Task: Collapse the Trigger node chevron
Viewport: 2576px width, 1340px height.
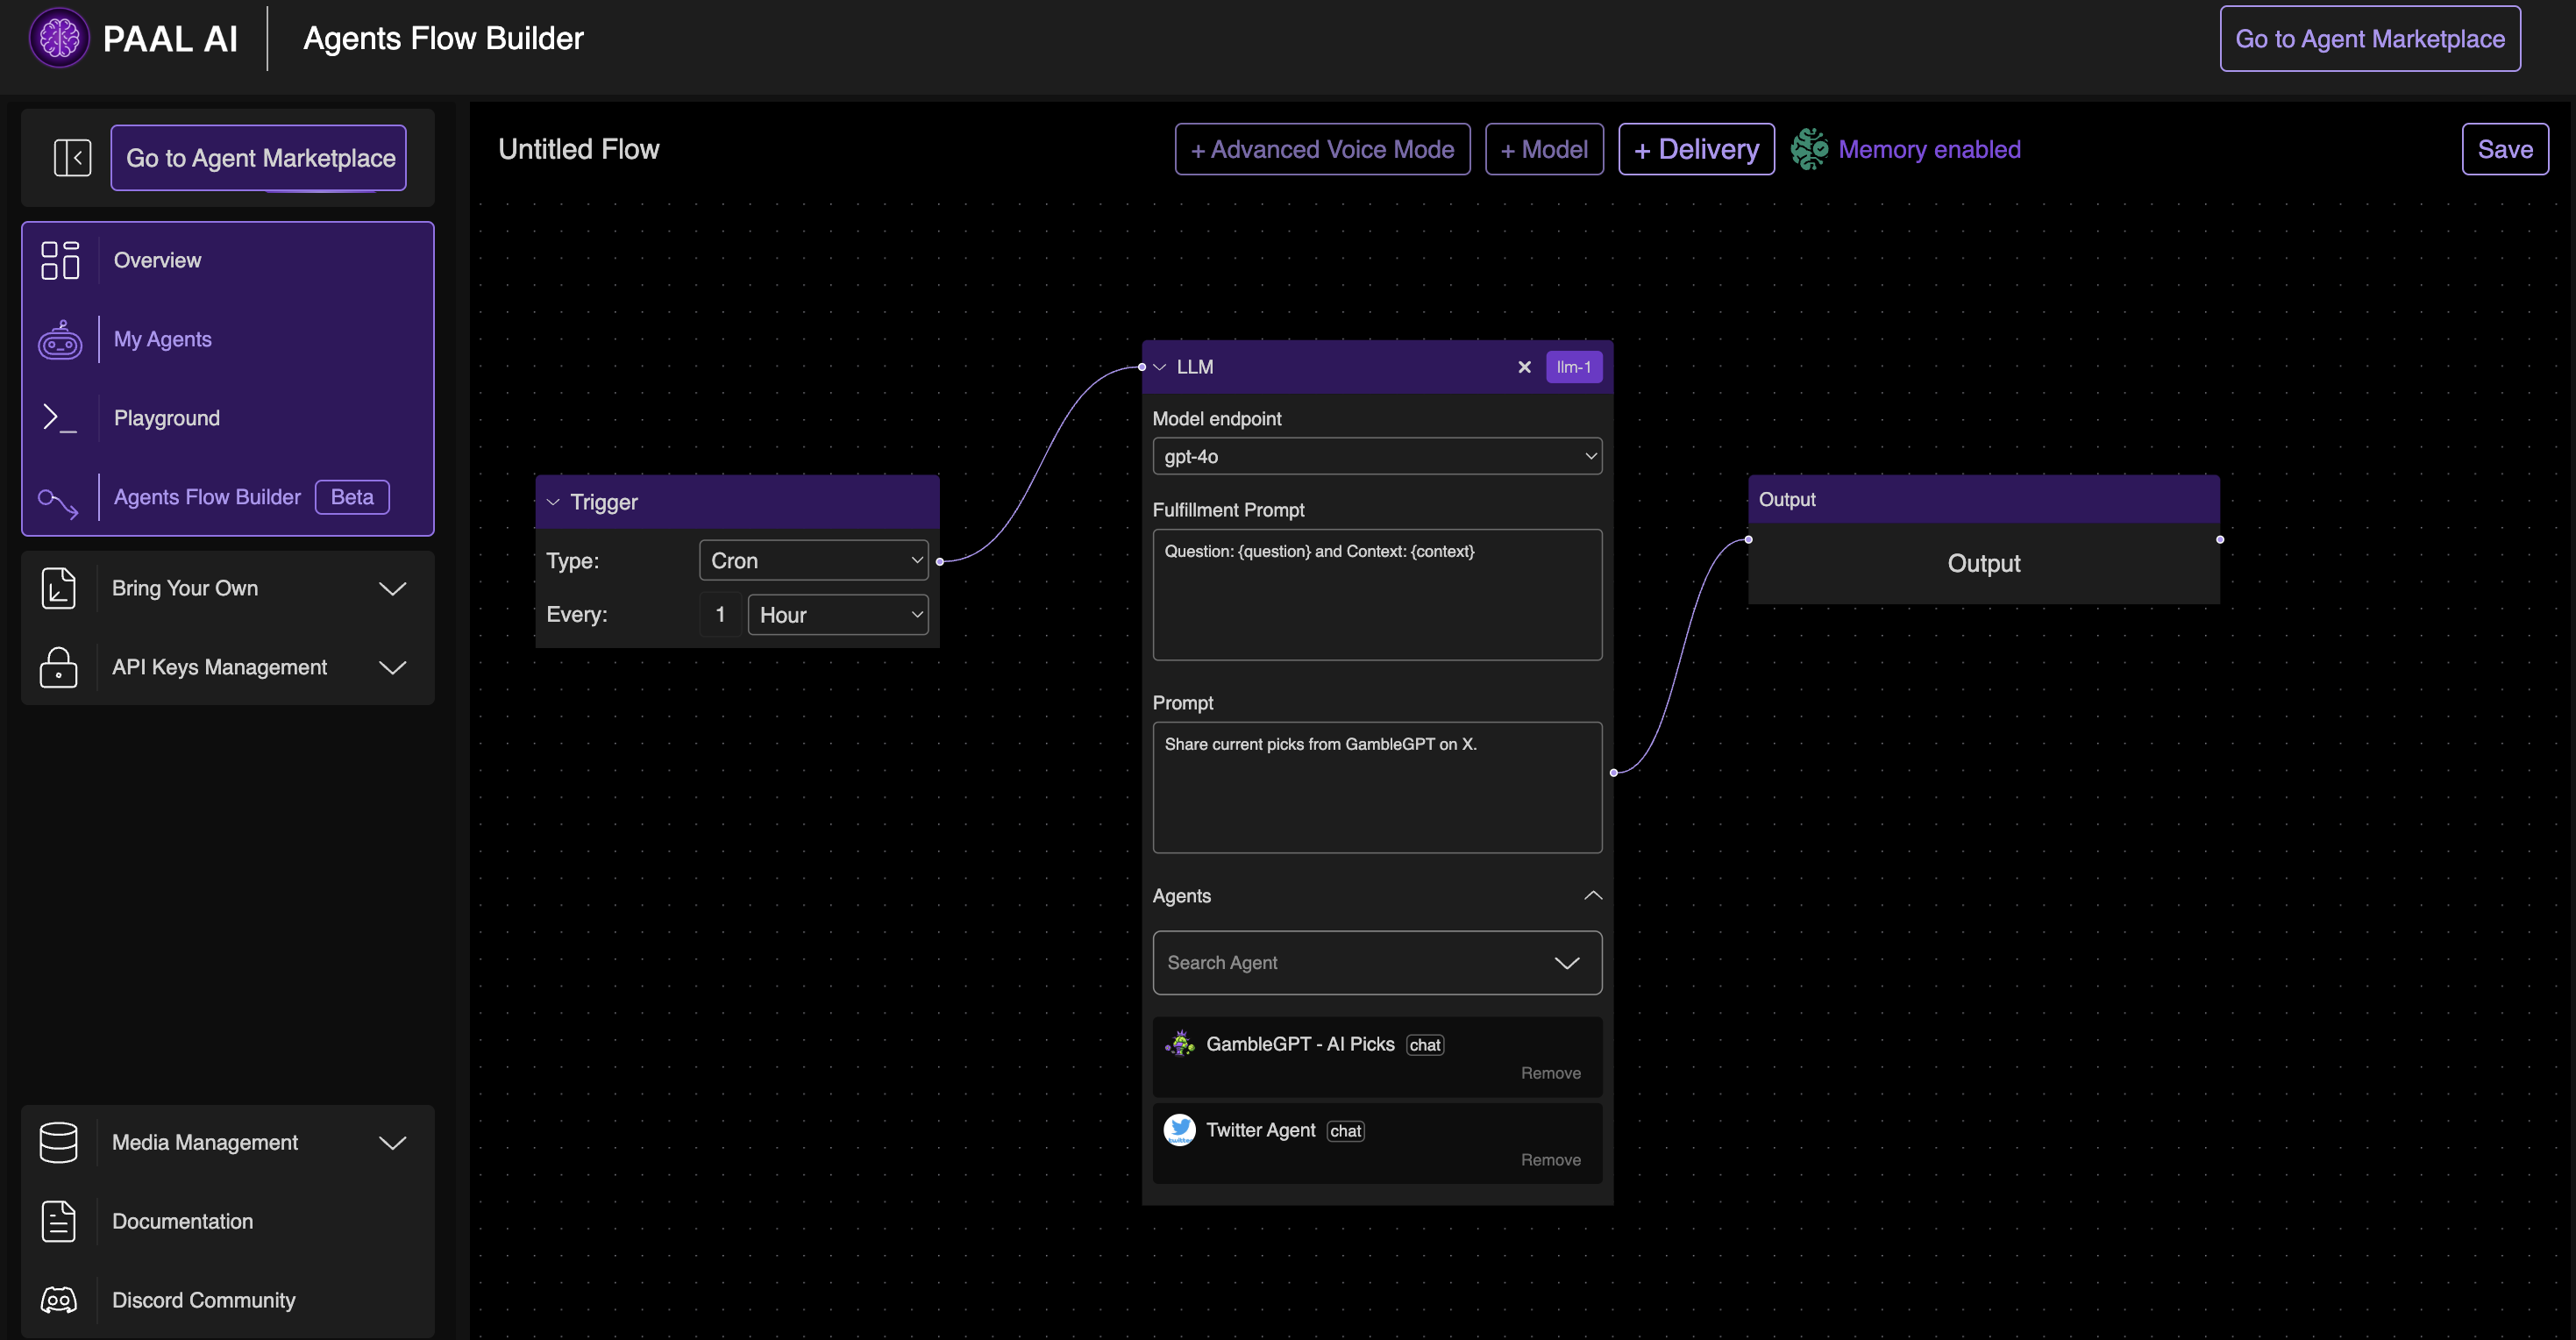Action: point(553,502)
